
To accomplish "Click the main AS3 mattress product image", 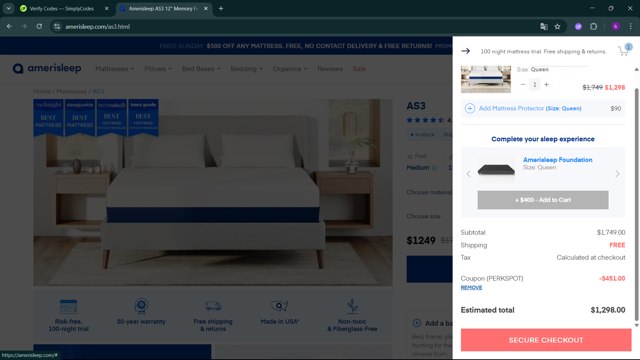I will [x=213, y=192].
